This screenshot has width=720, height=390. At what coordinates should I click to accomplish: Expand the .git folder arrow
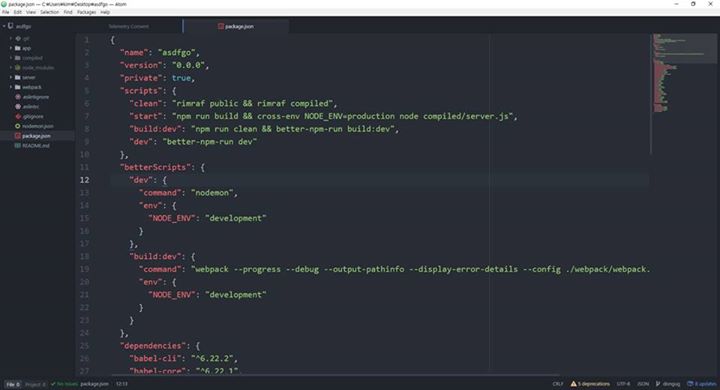point(11,39)
